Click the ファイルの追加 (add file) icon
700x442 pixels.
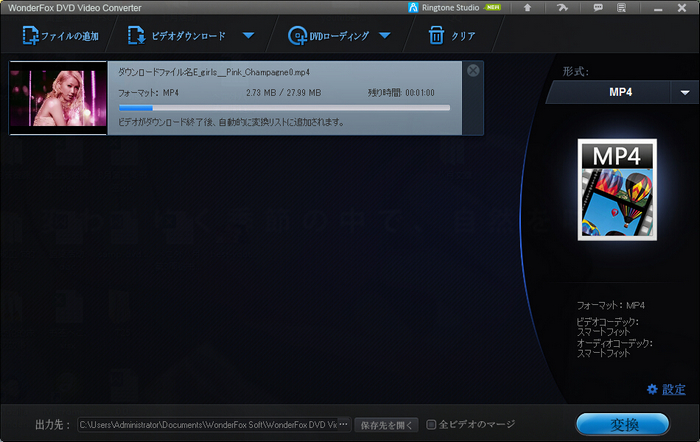coord(31,37)
